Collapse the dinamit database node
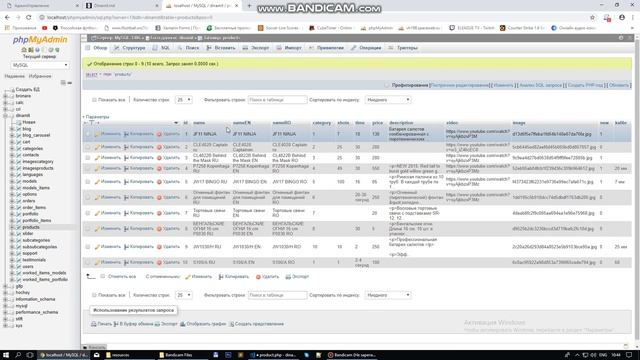This screenshot has height=360, width=640. [x=5, y=116]
